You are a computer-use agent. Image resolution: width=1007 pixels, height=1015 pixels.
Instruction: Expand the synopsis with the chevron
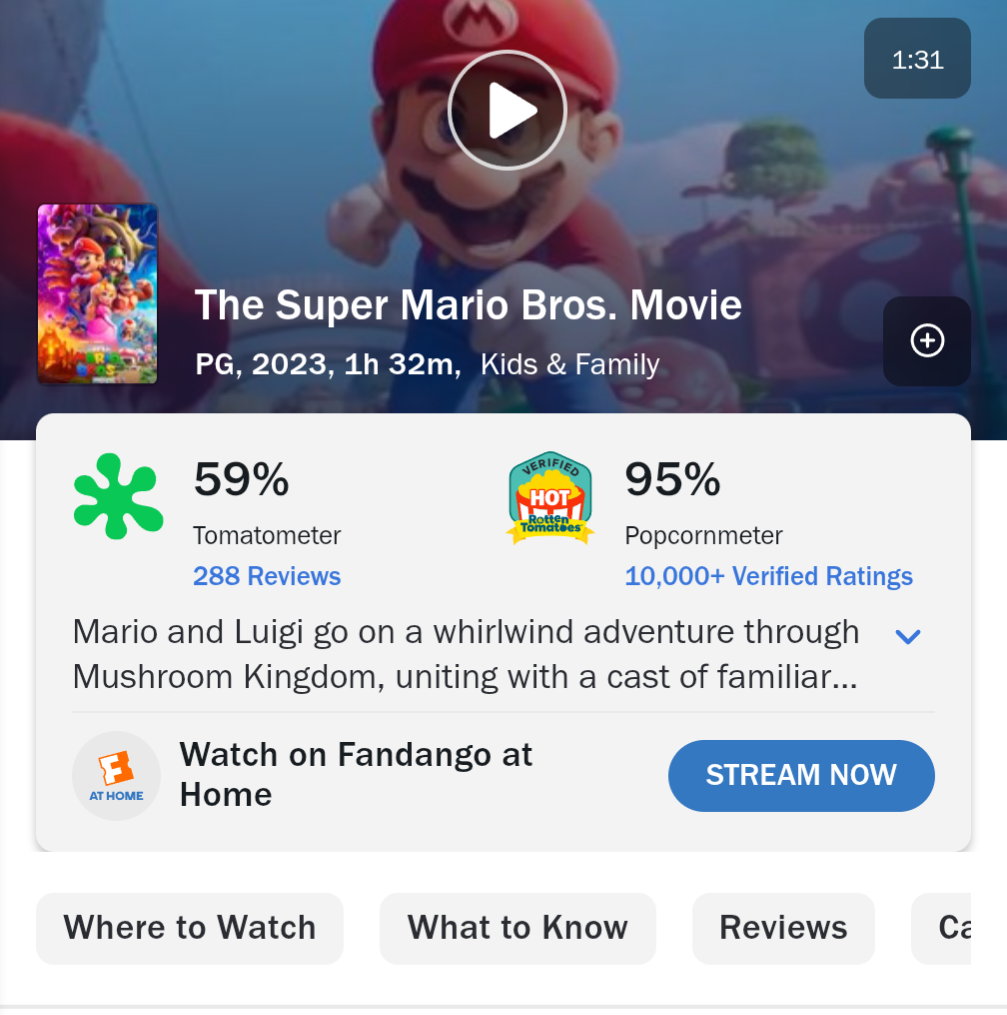pyautogui.click(x=907, y=637)
